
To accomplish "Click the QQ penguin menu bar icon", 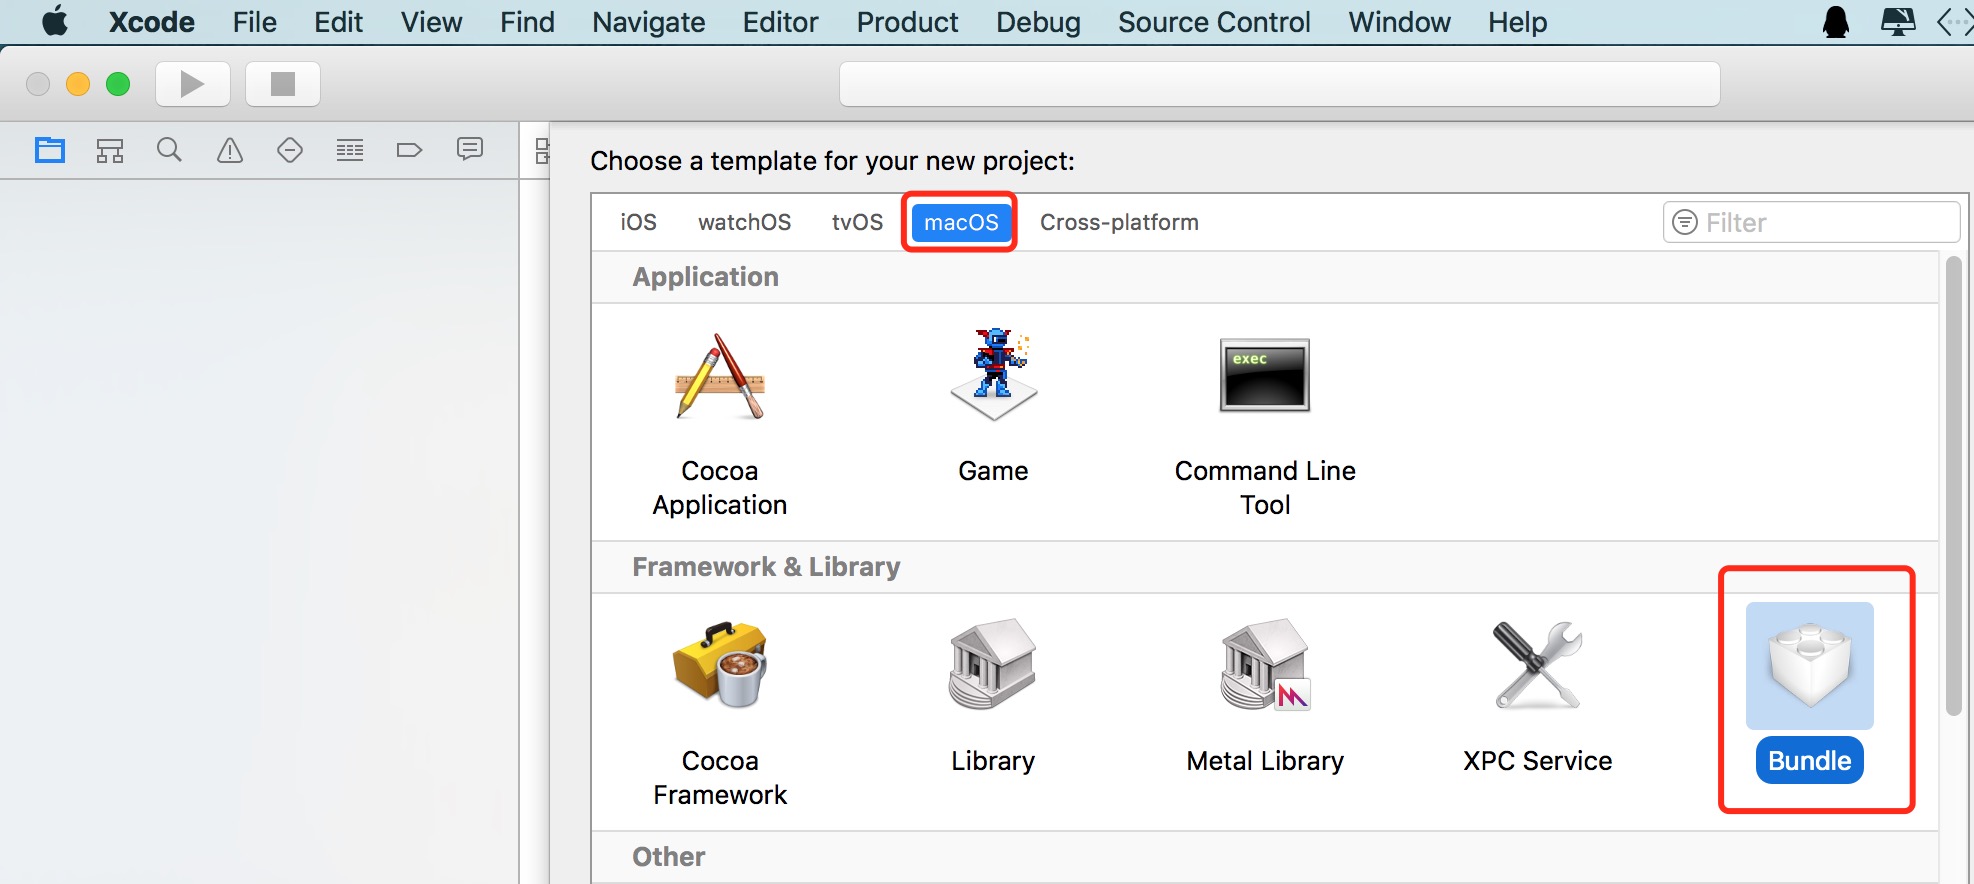I will [1836, 22].
